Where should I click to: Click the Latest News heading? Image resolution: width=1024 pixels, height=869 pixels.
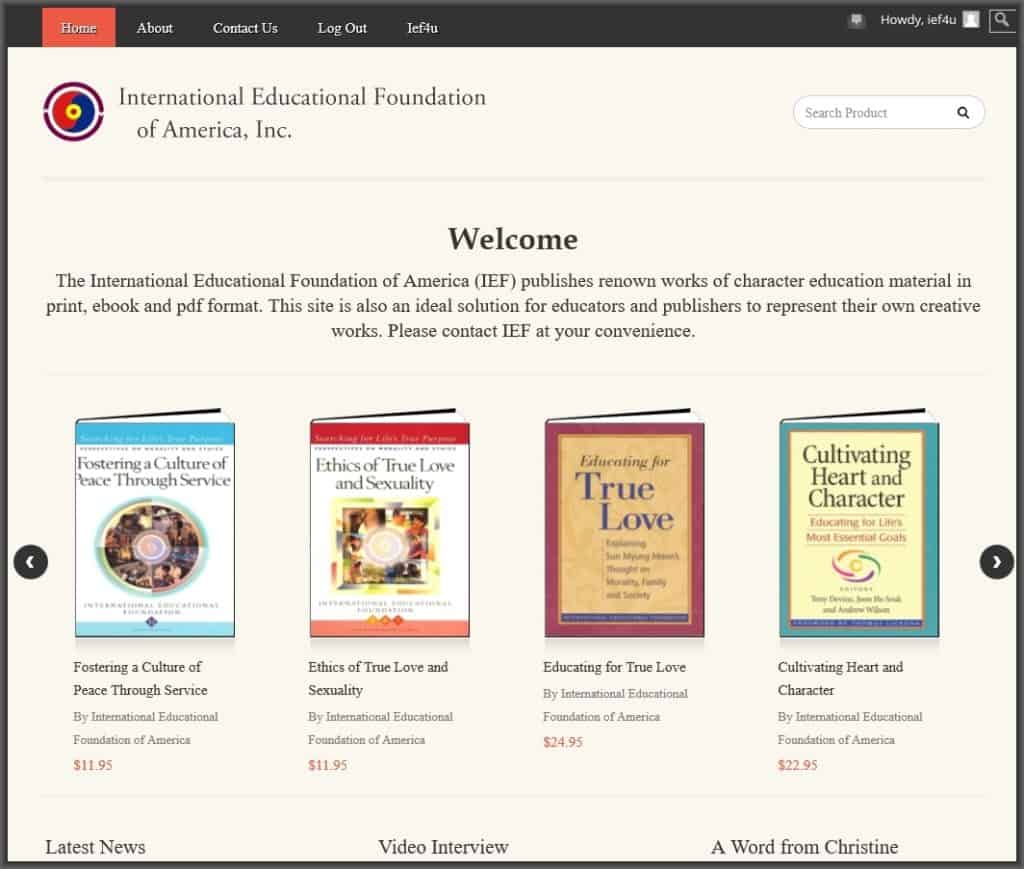(x=95, y=847)
